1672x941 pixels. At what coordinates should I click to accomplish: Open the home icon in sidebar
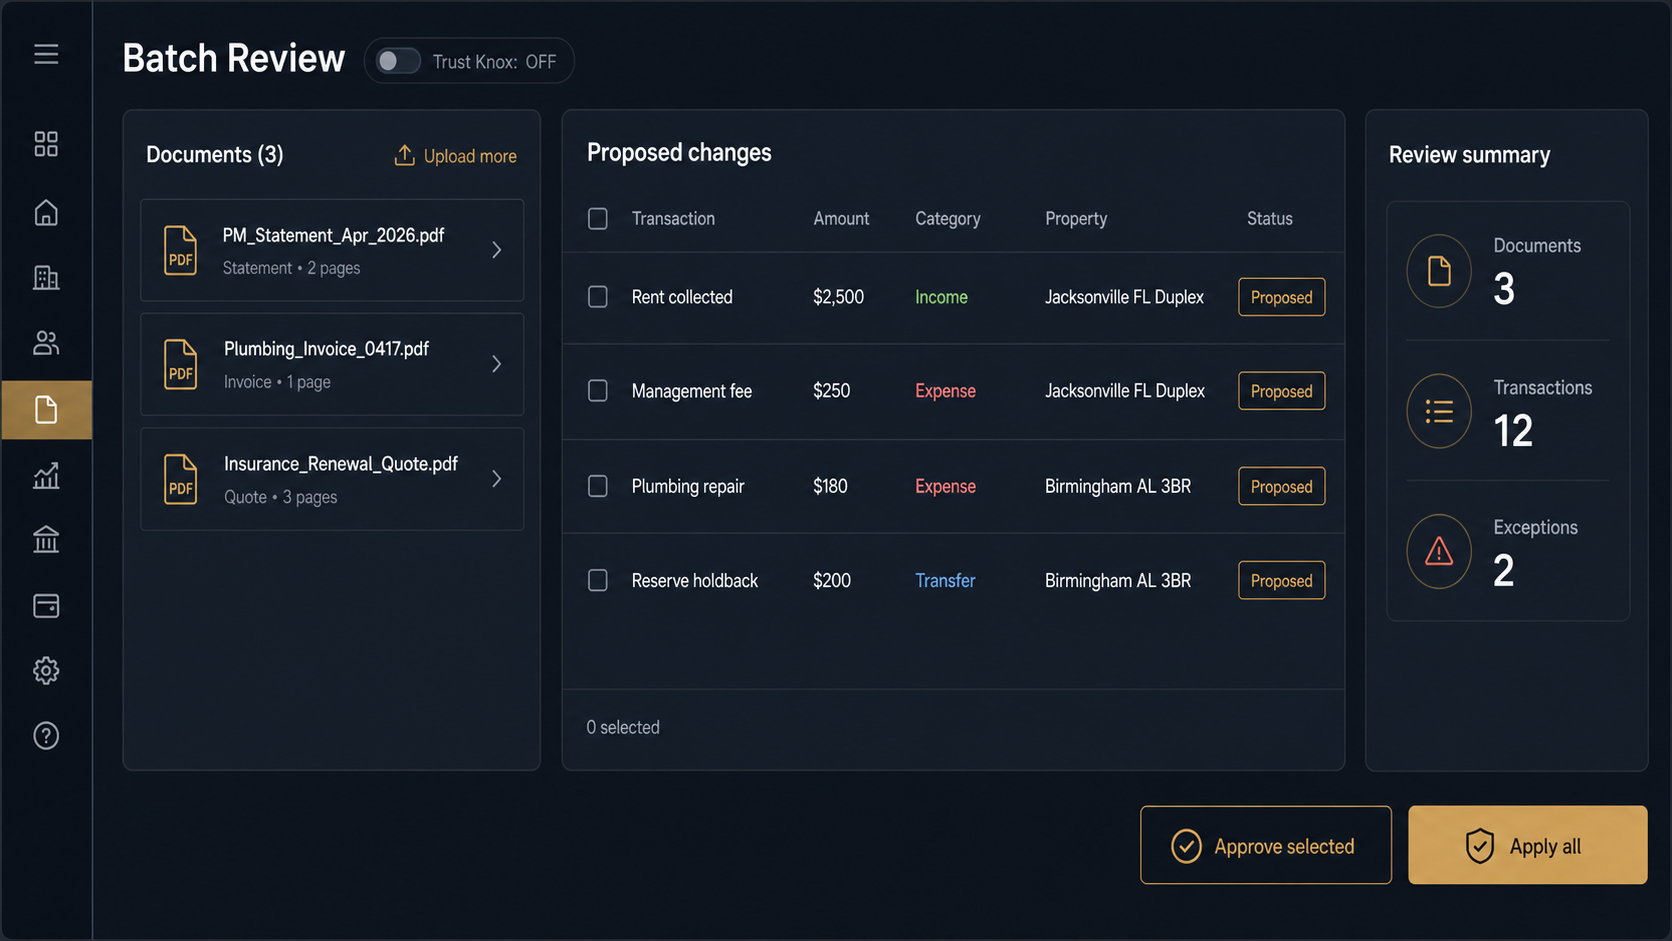(x=46, y=212)
